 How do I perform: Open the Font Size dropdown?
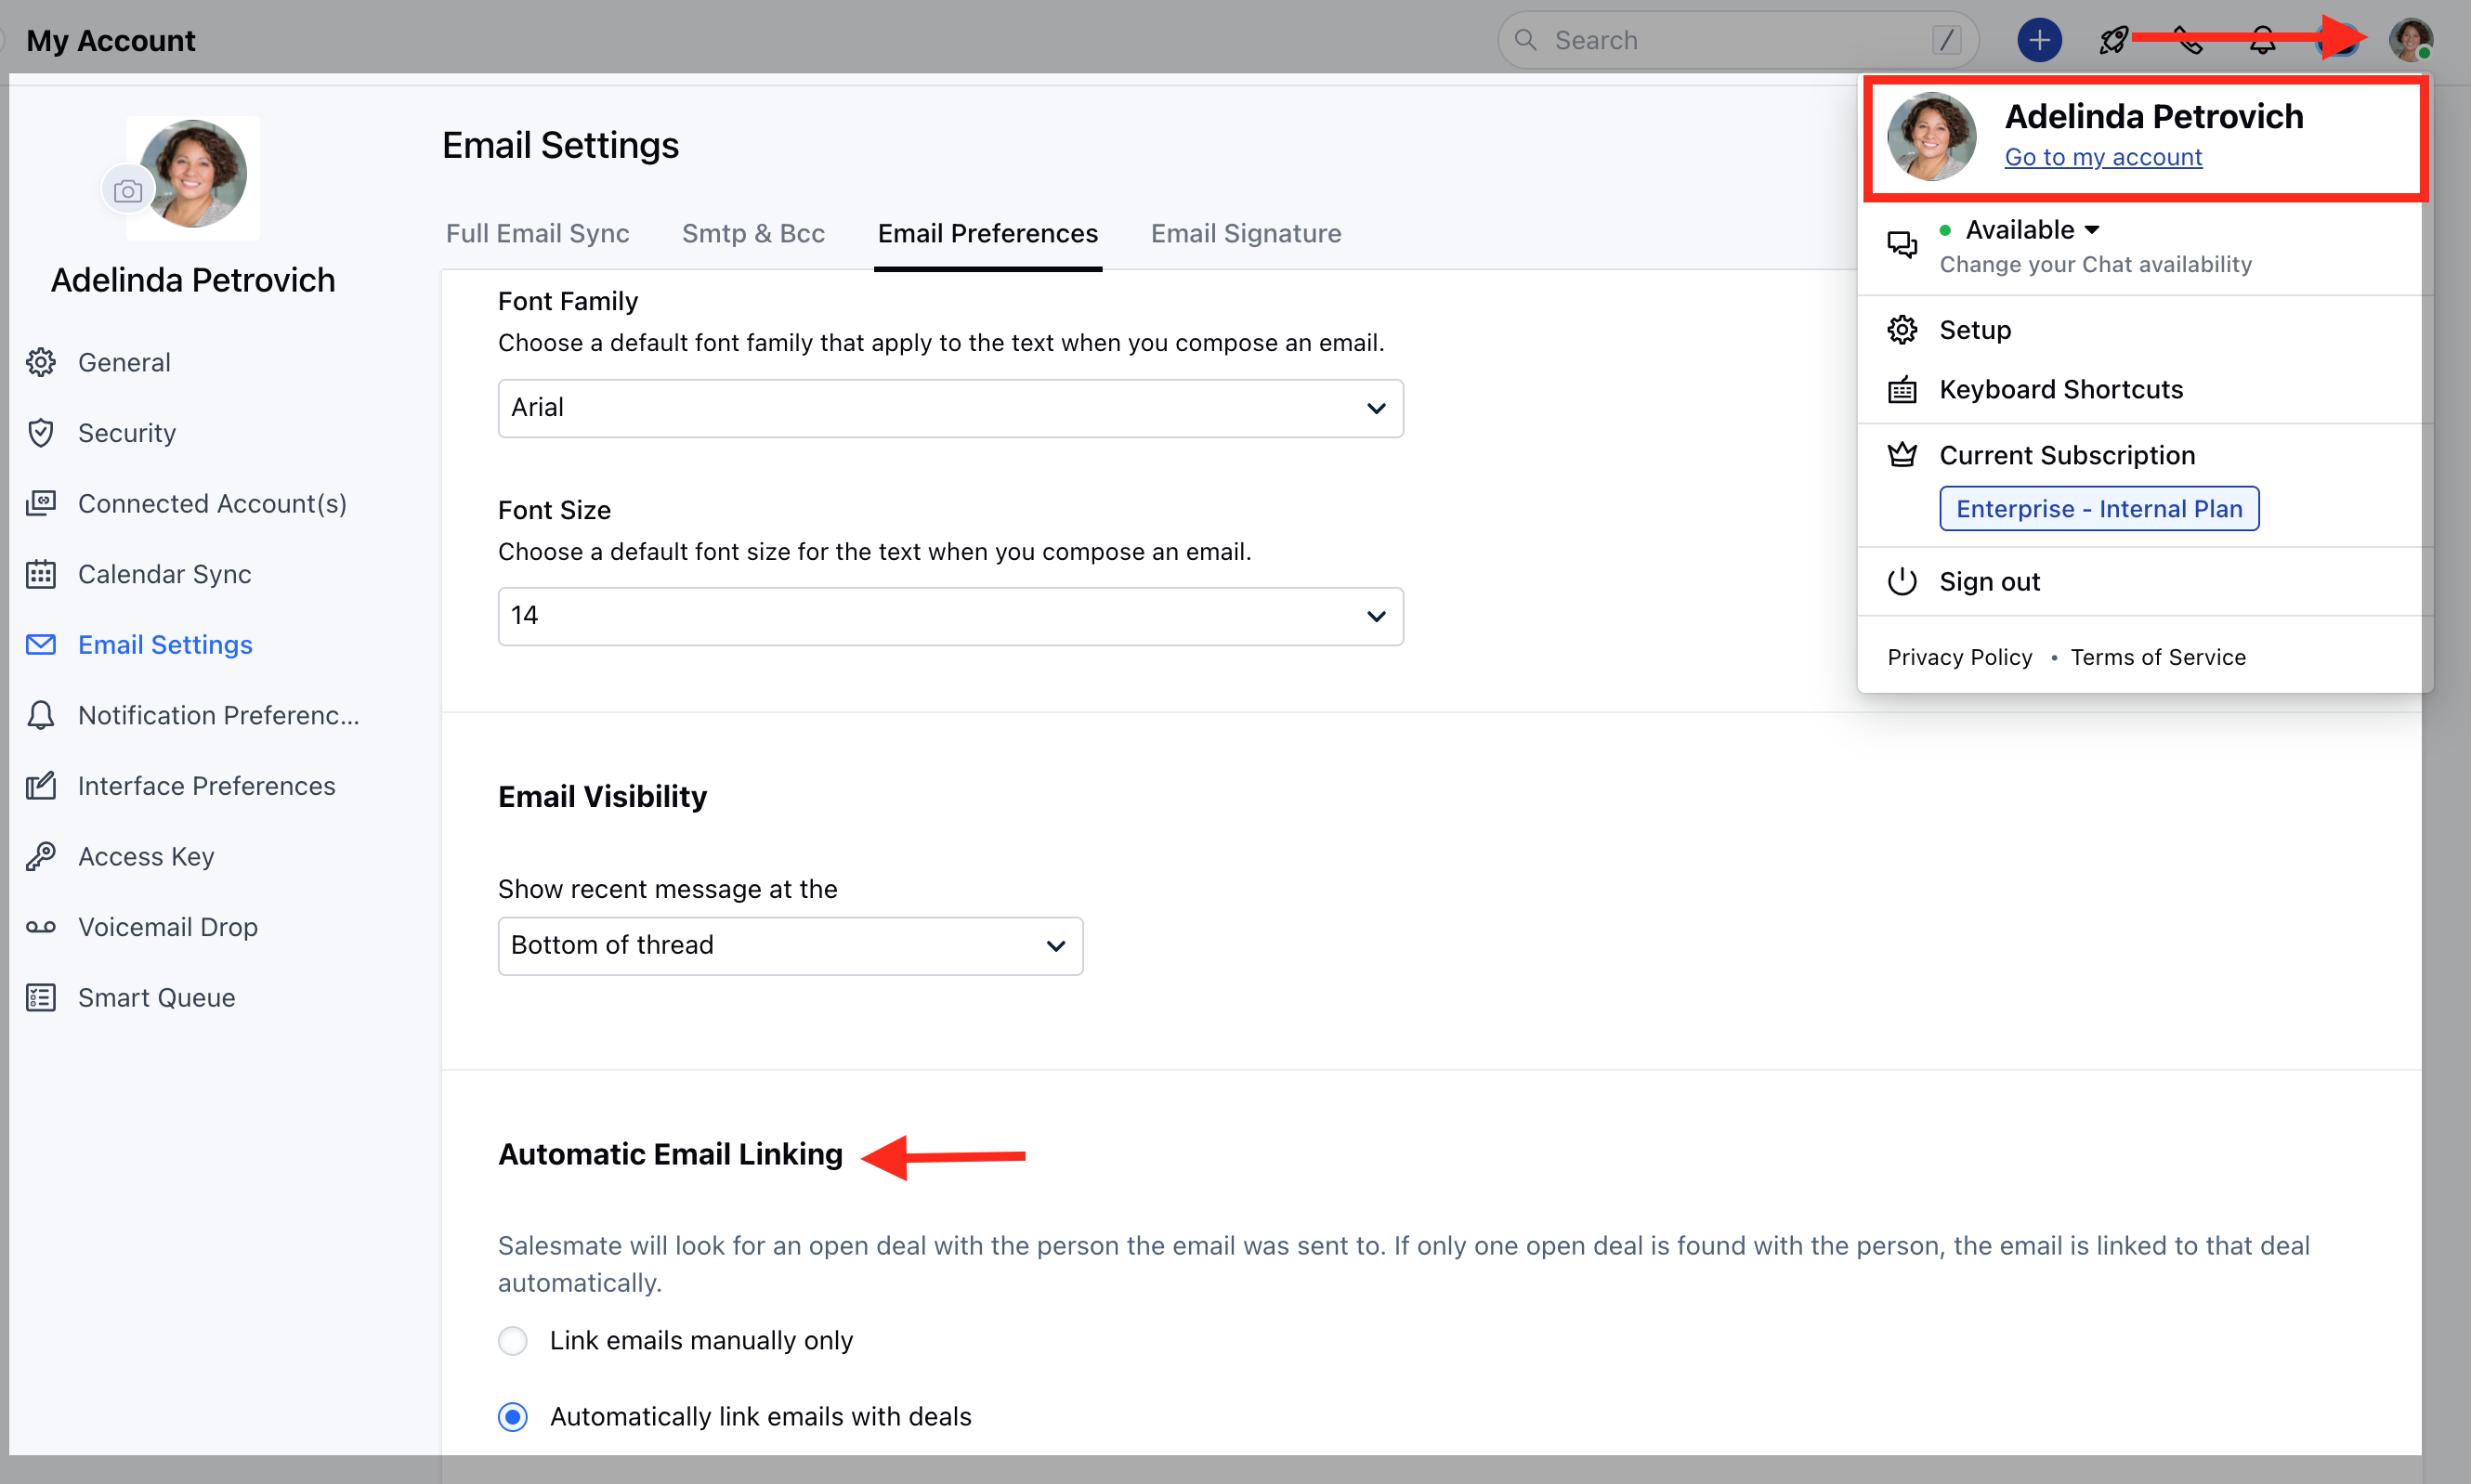(950, 616)
